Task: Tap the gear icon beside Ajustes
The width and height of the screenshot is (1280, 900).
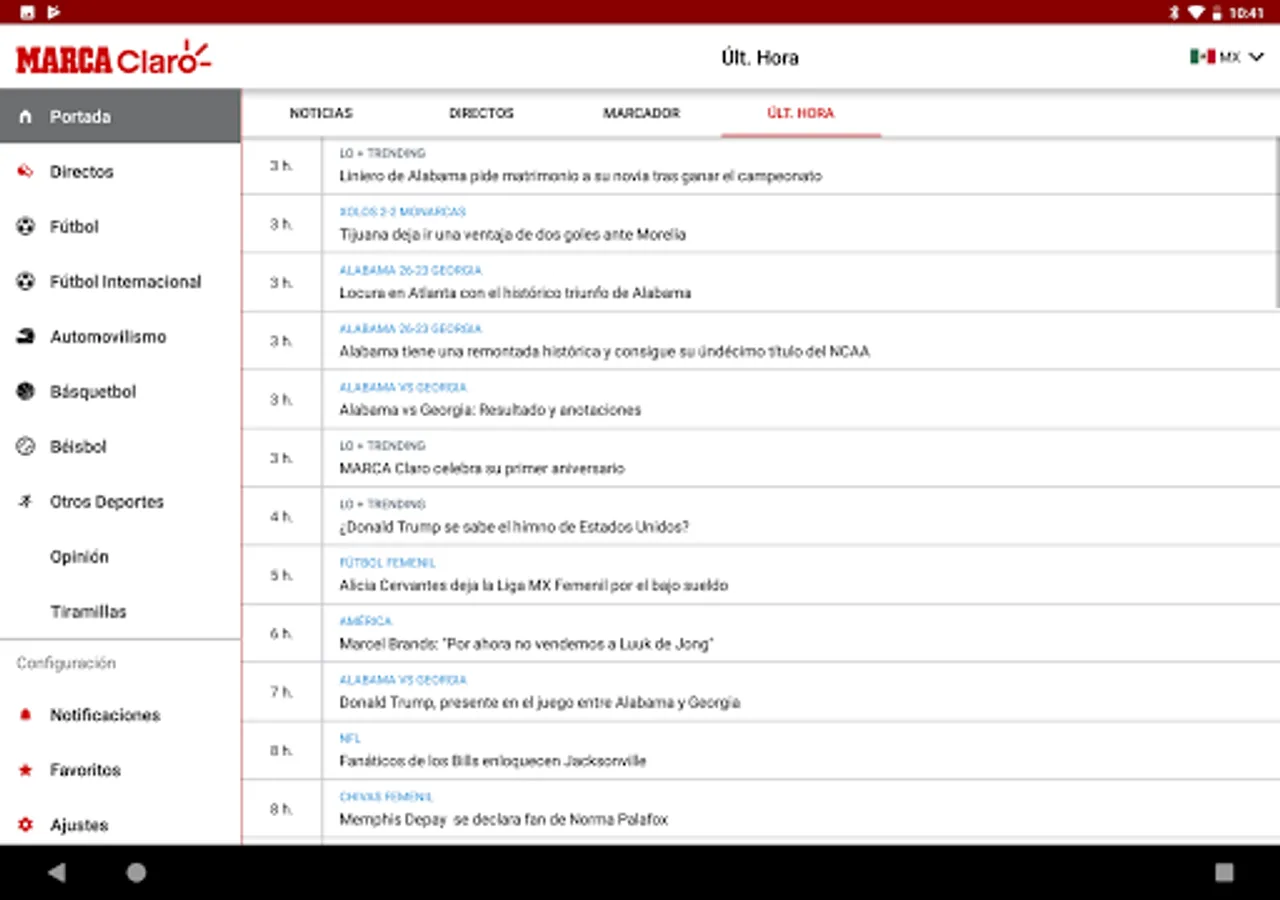Action: click(26, 825)
